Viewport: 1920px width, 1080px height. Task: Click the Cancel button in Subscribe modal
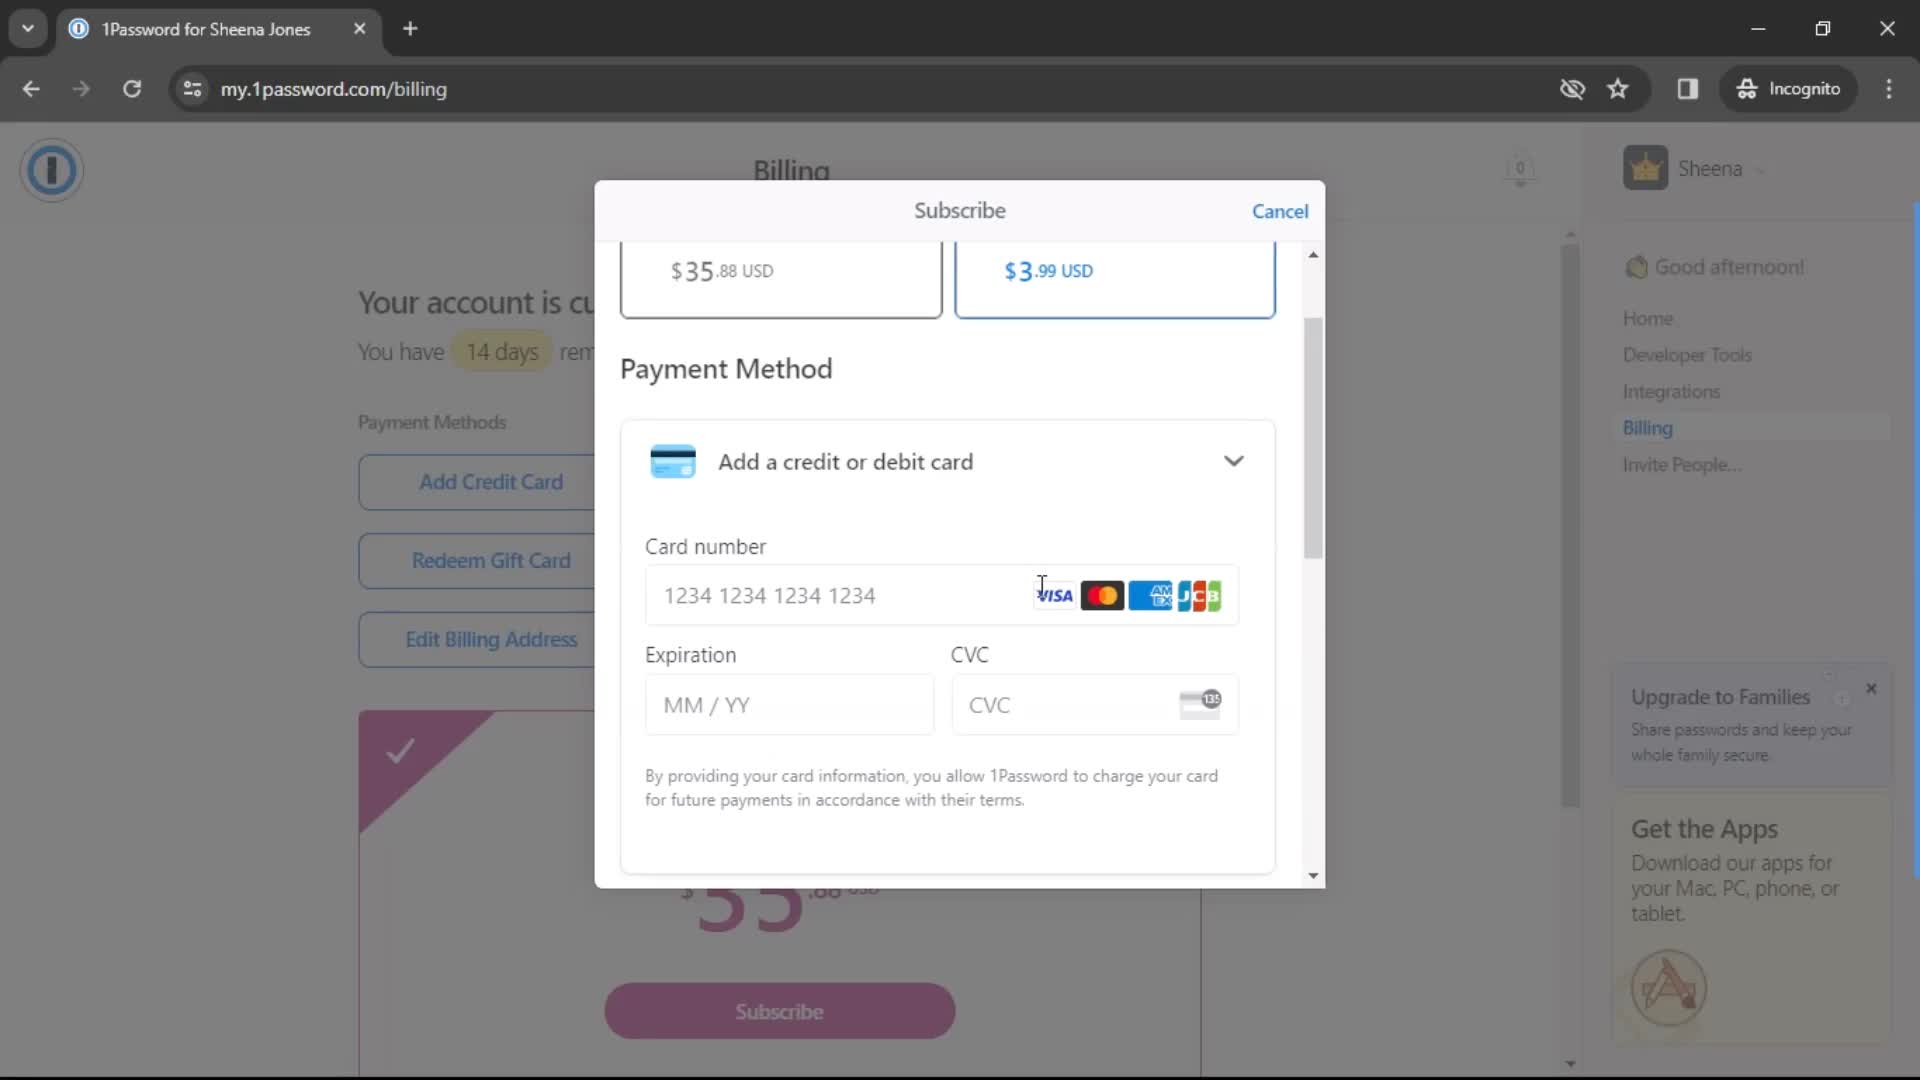pos(1280,211)
